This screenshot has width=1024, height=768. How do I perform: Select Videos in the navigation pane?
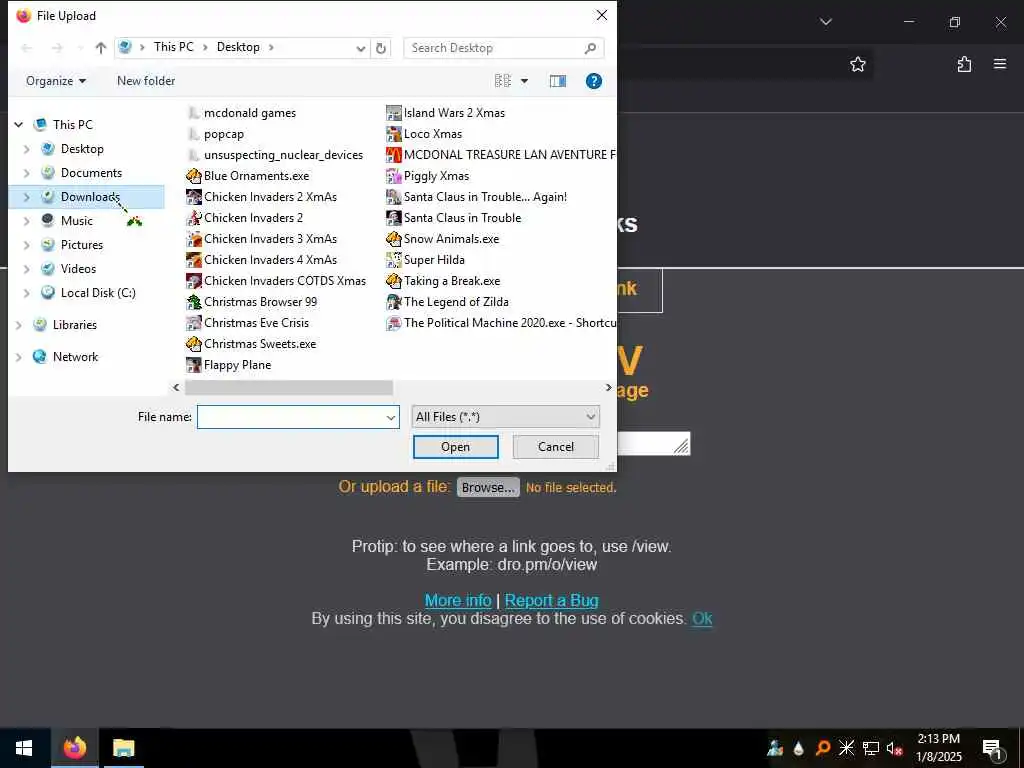point(78,269)
